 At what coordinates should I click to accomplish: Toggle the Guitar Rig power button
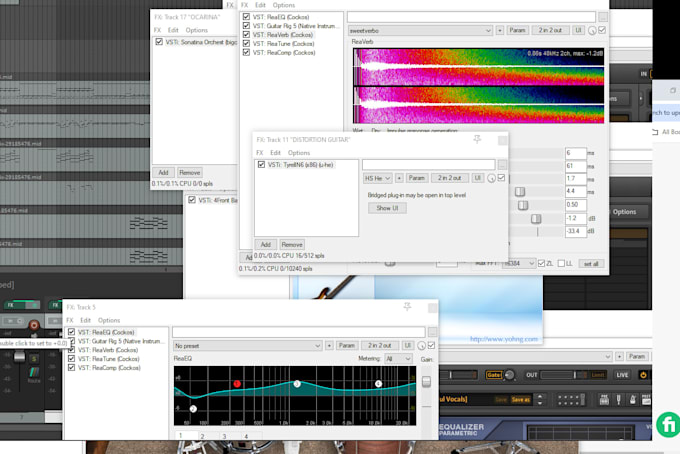coord(643,375)
